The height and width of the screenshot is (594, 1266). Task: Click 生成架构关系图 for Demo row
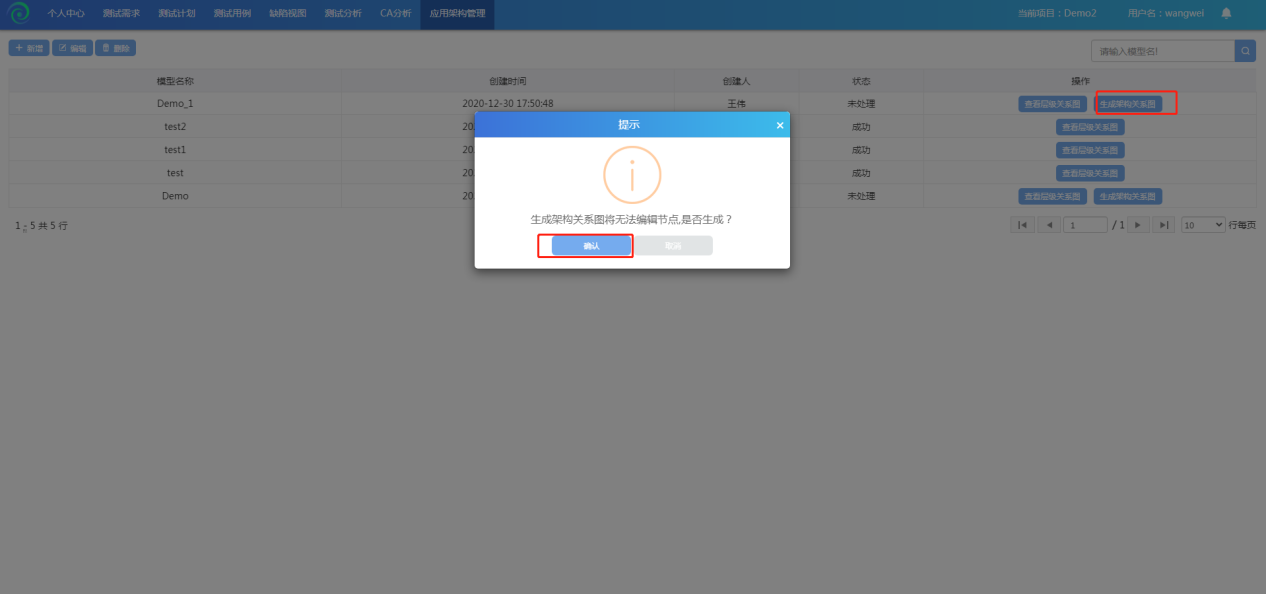1128,196
